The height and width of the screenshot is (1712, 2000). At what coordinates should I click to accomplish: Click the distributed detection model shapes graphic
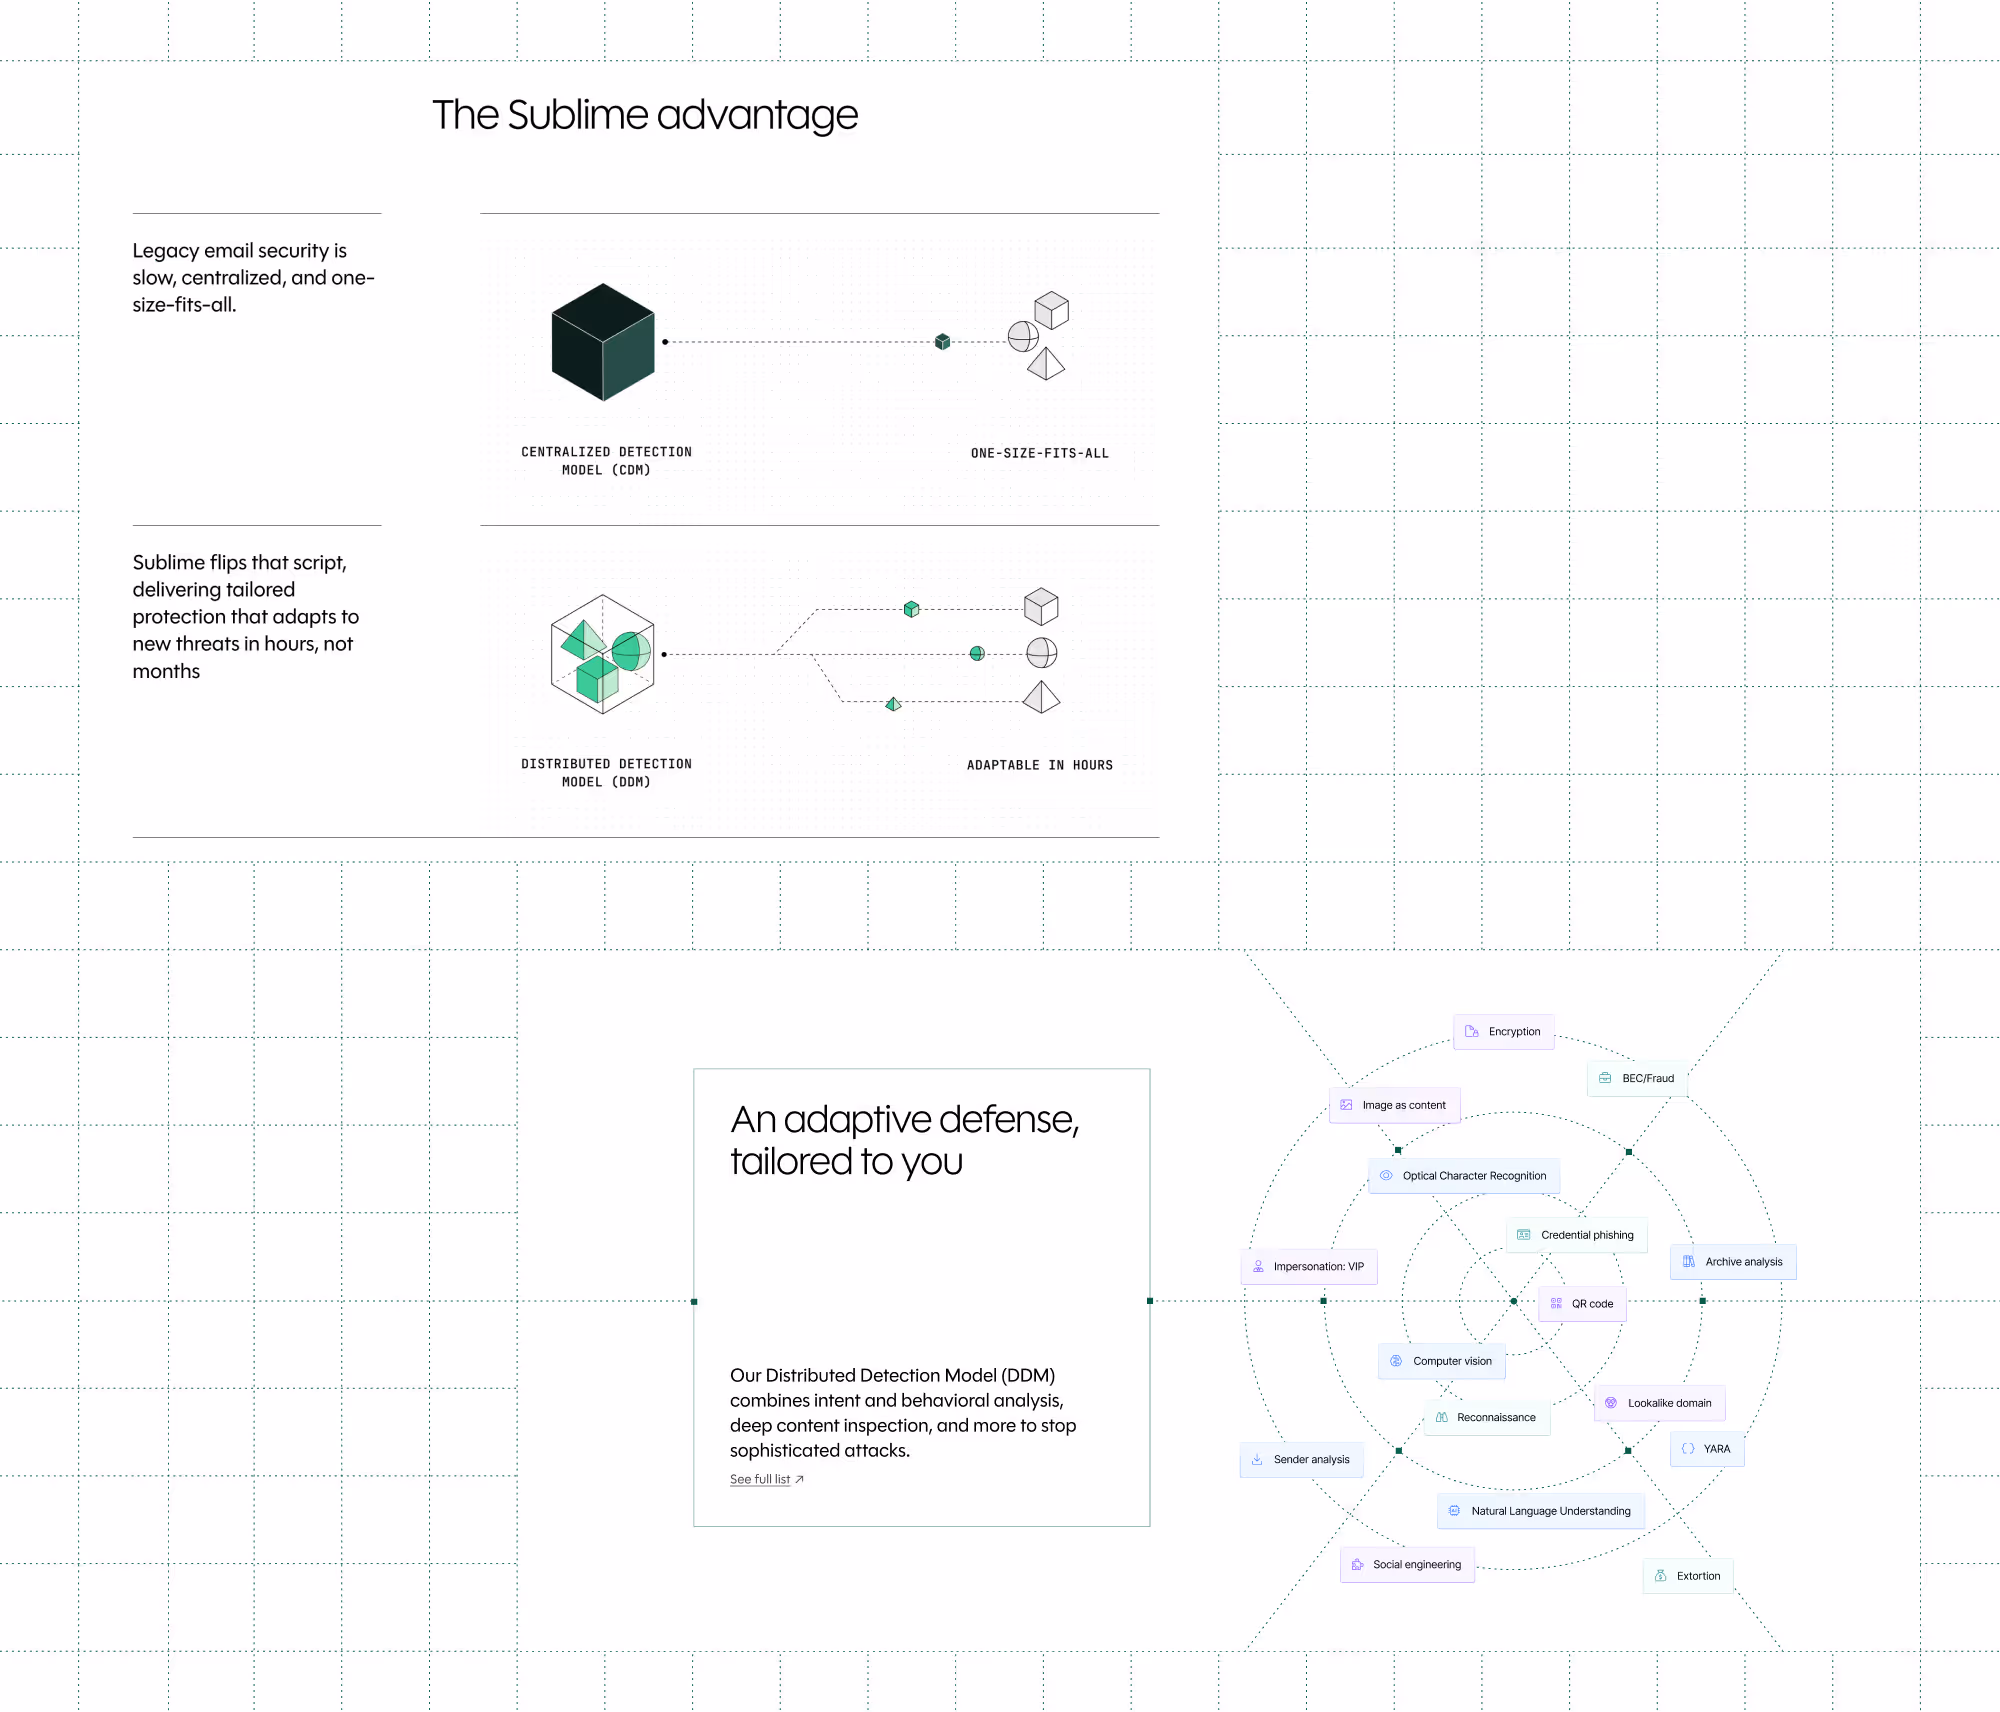tap(603, 654)
